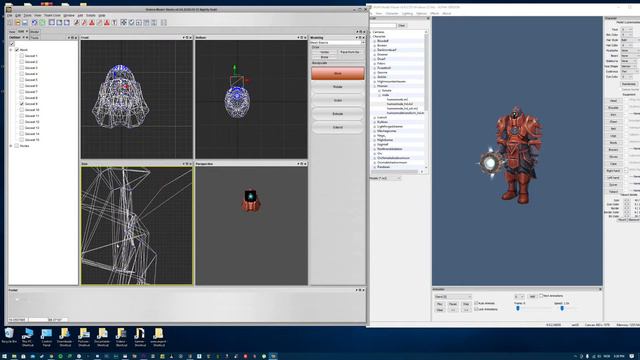Close the Front viewport panel
Viewport: 640px width, 360px height.
point(191,38)
